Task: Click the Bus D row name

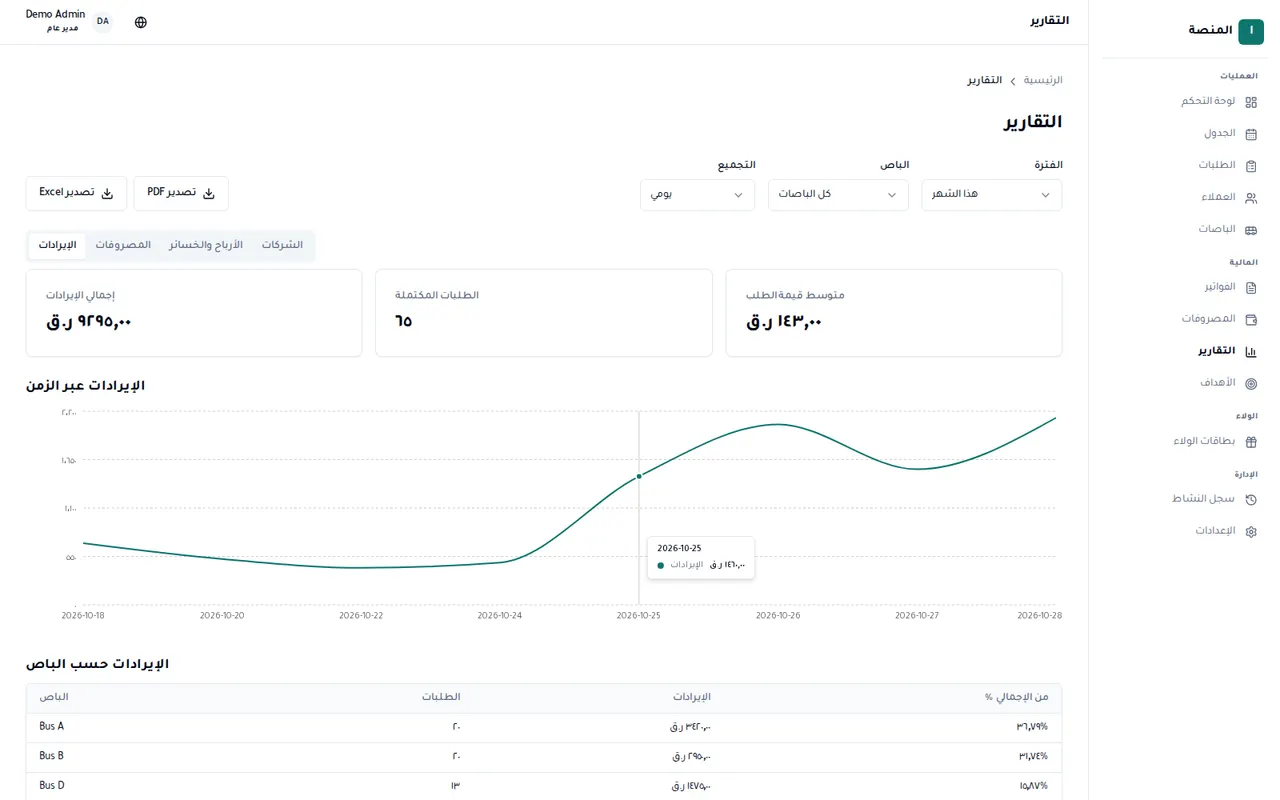Action: (x=52, y=786)
